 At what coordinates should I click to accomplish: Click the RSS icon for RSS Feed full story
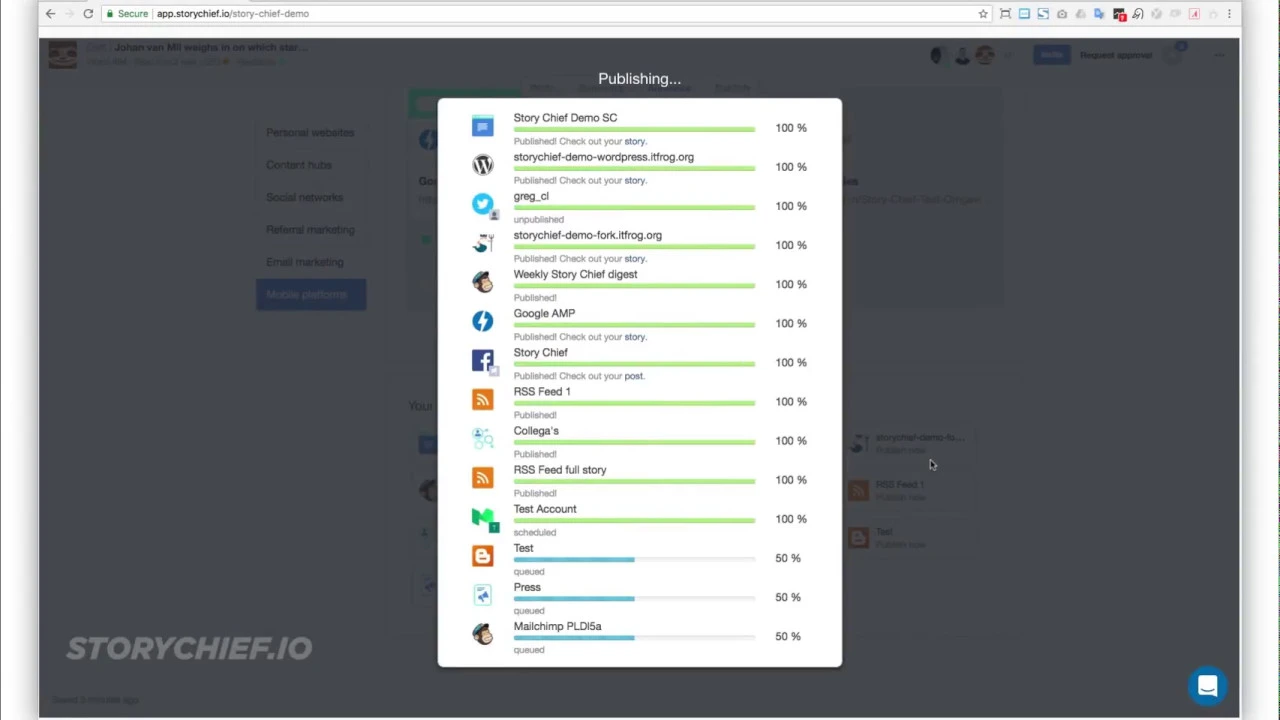483,477
